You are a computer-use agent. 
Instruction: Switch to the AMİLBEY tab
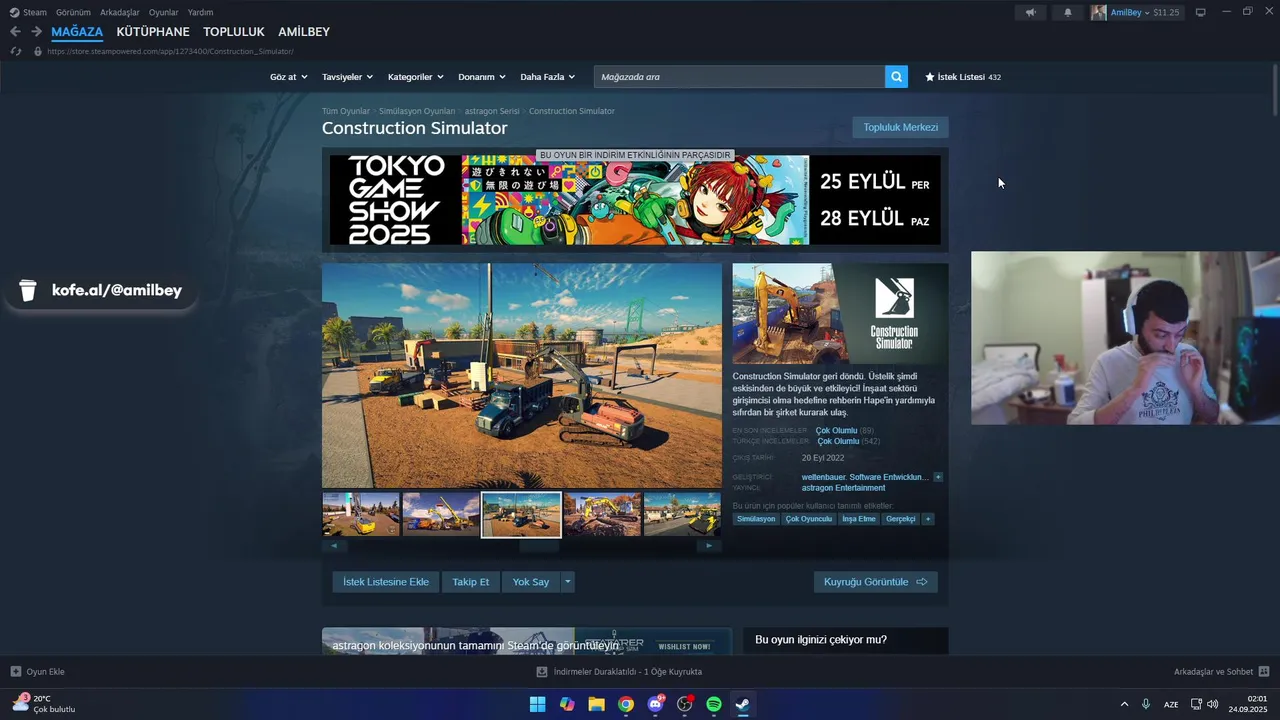click(x=304, y=32)
